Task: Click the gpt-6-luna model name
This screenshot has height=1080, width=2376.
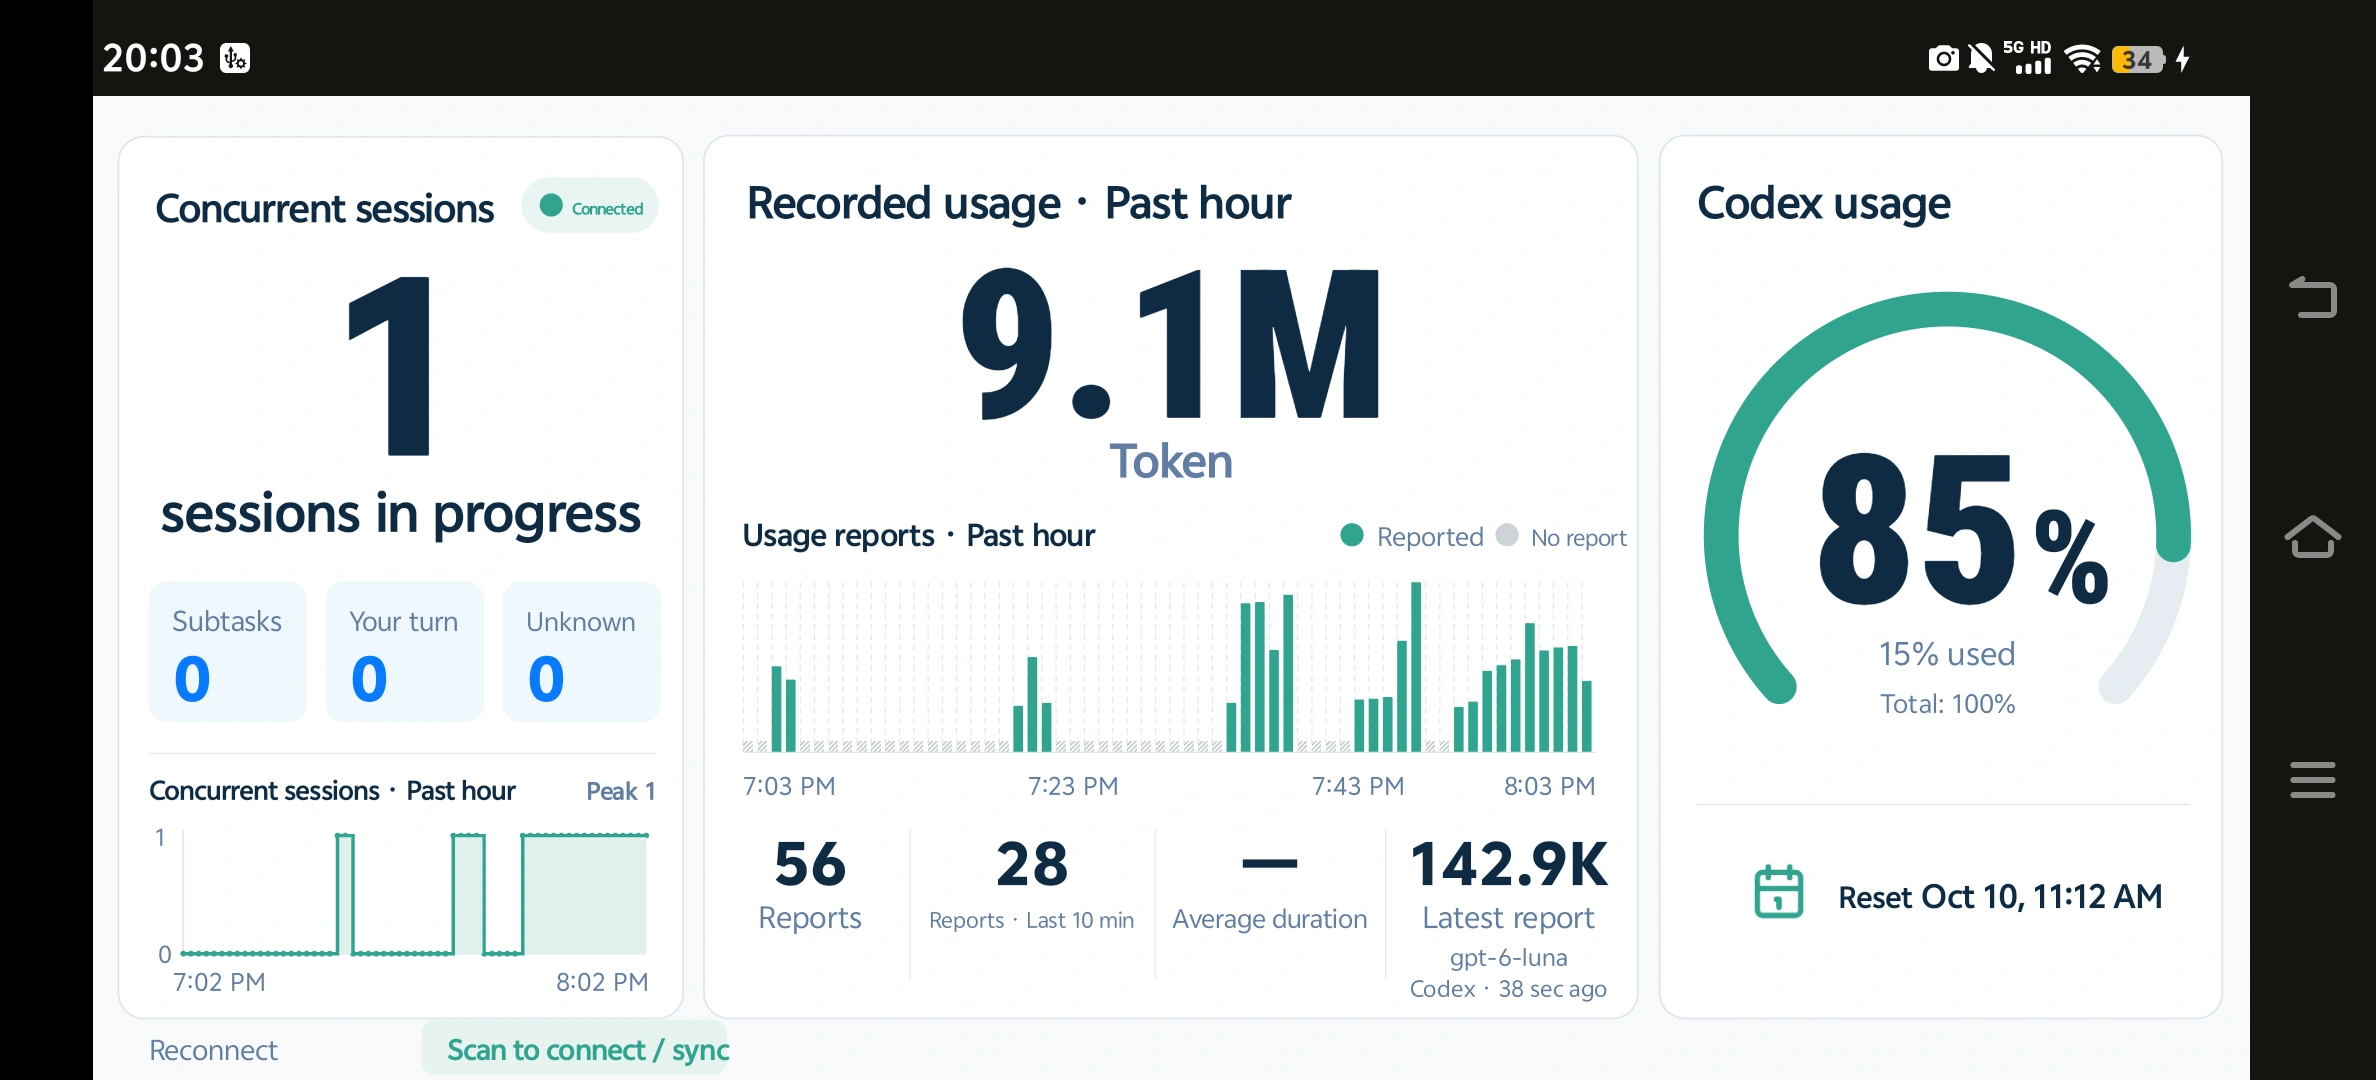Action: 1509,958
